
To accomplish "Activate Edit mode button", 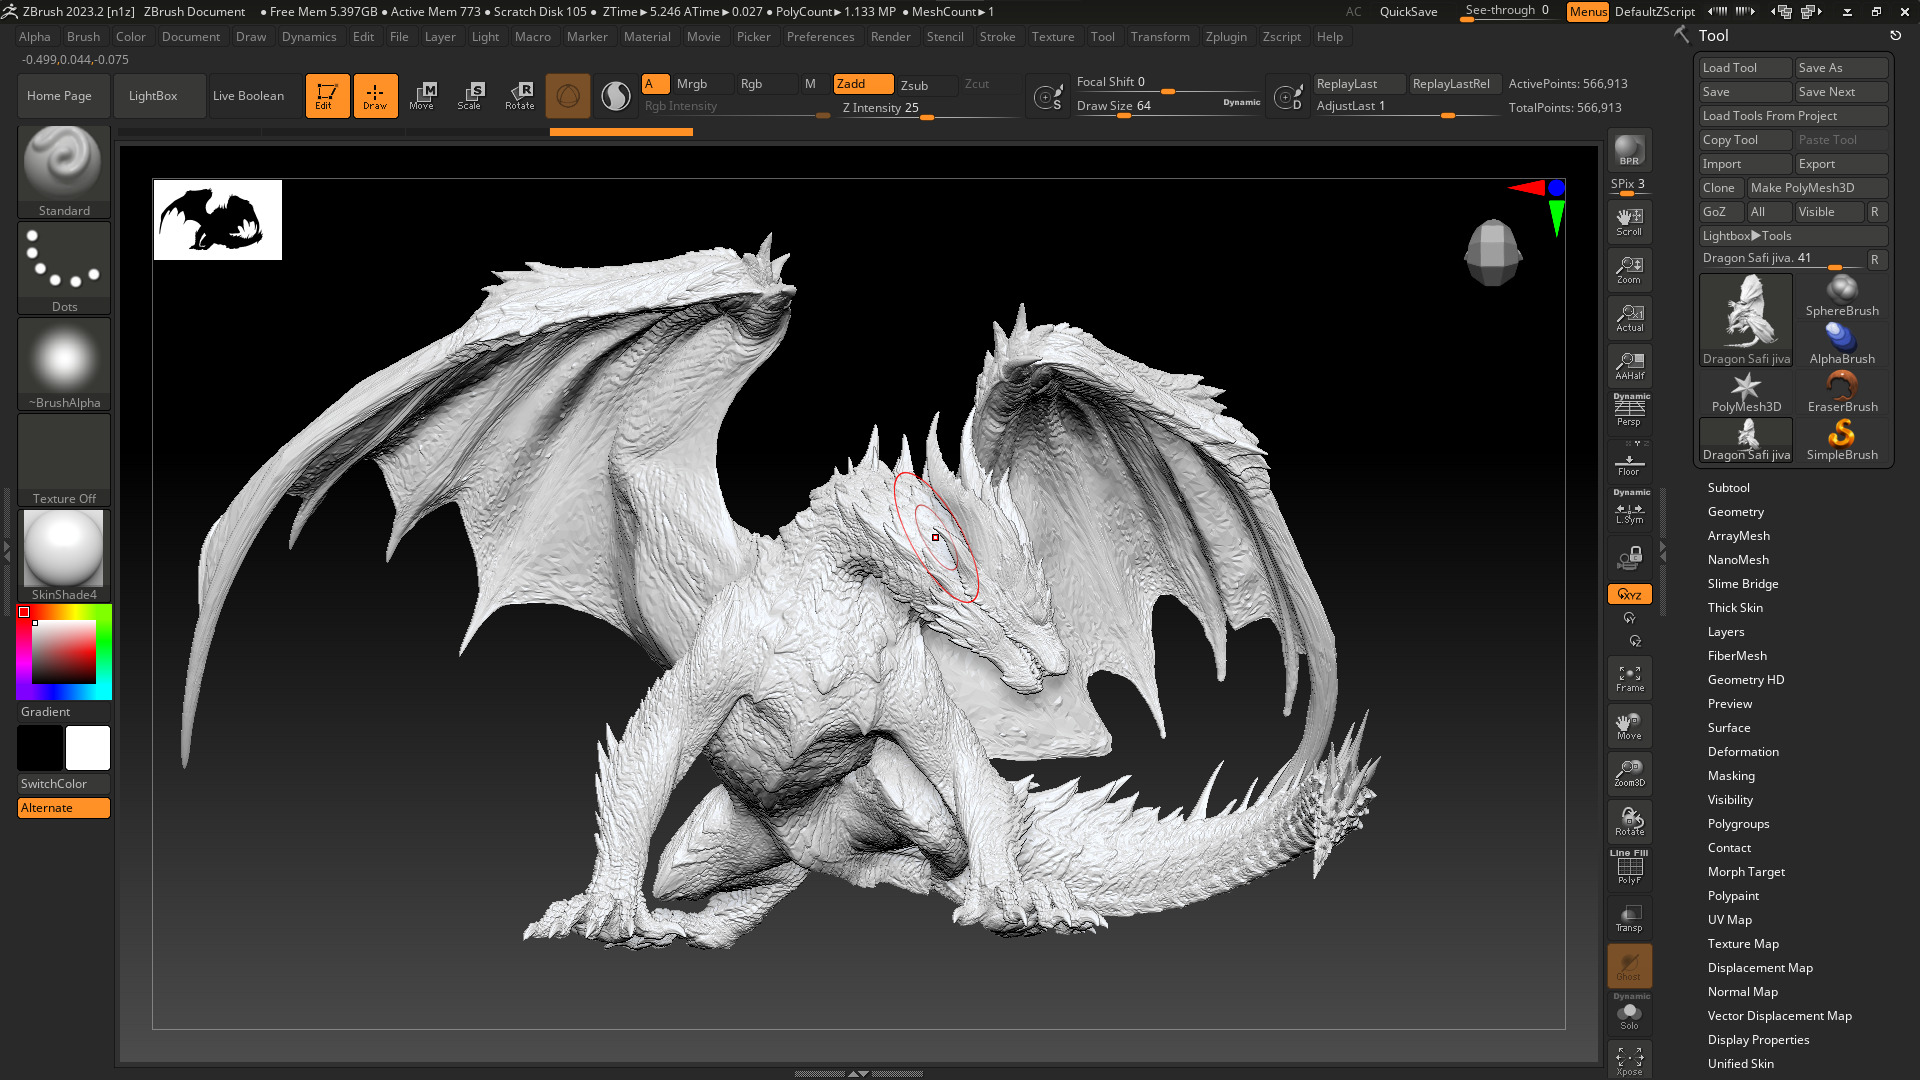I will pyautogui.click(x=327, y=96).
